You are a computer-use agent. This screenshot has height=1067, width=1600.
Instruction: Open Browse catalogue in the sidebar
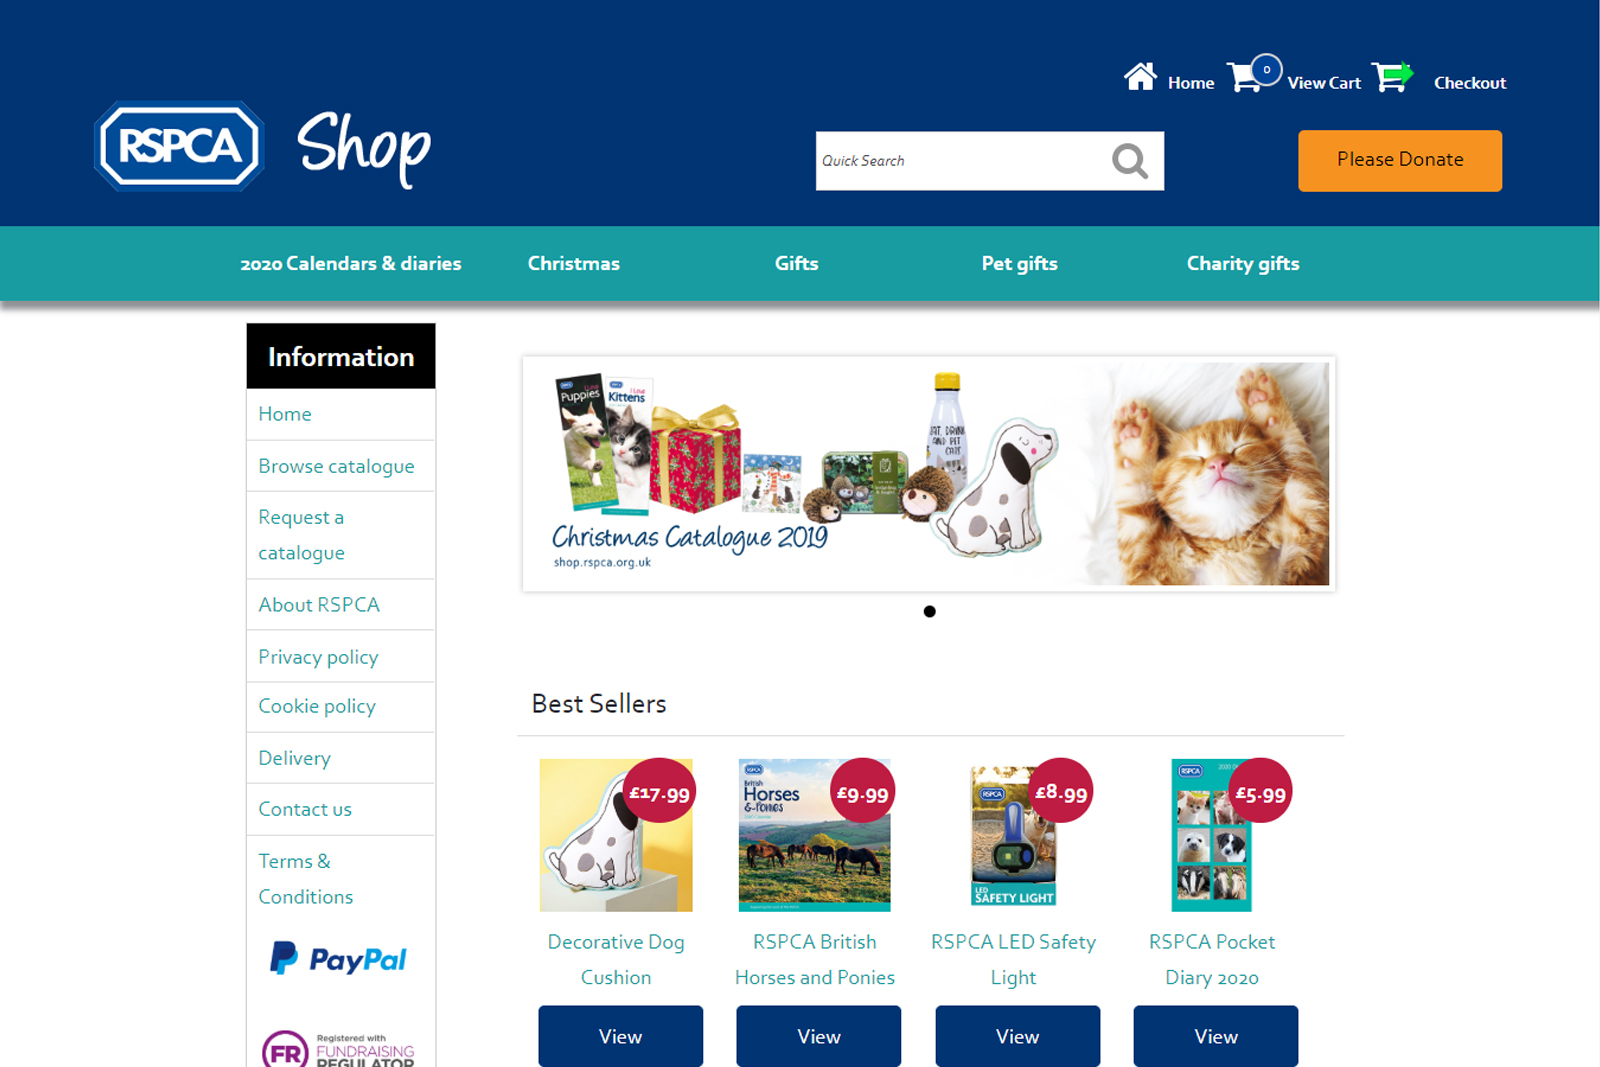tap(336, 466)
